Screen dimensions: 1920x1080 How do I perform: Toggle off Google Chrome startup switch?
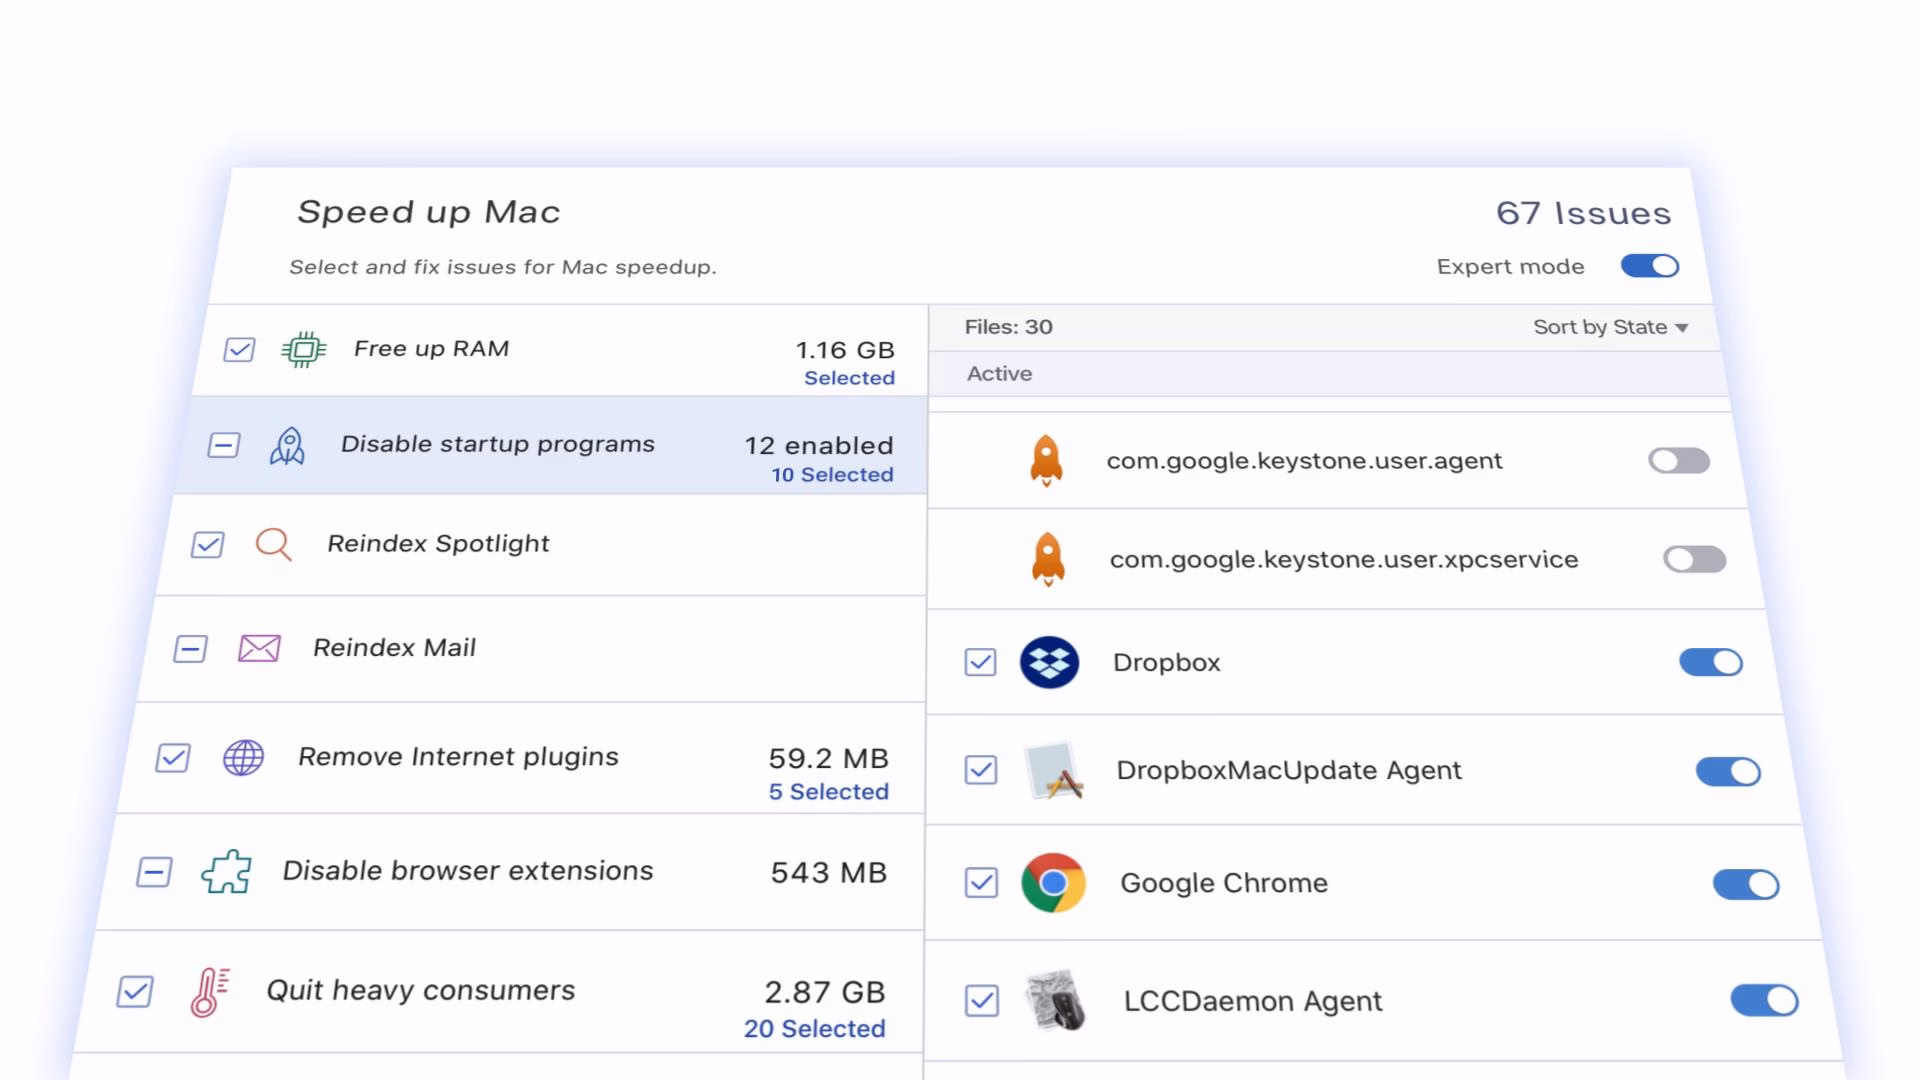coord(1745,884)
